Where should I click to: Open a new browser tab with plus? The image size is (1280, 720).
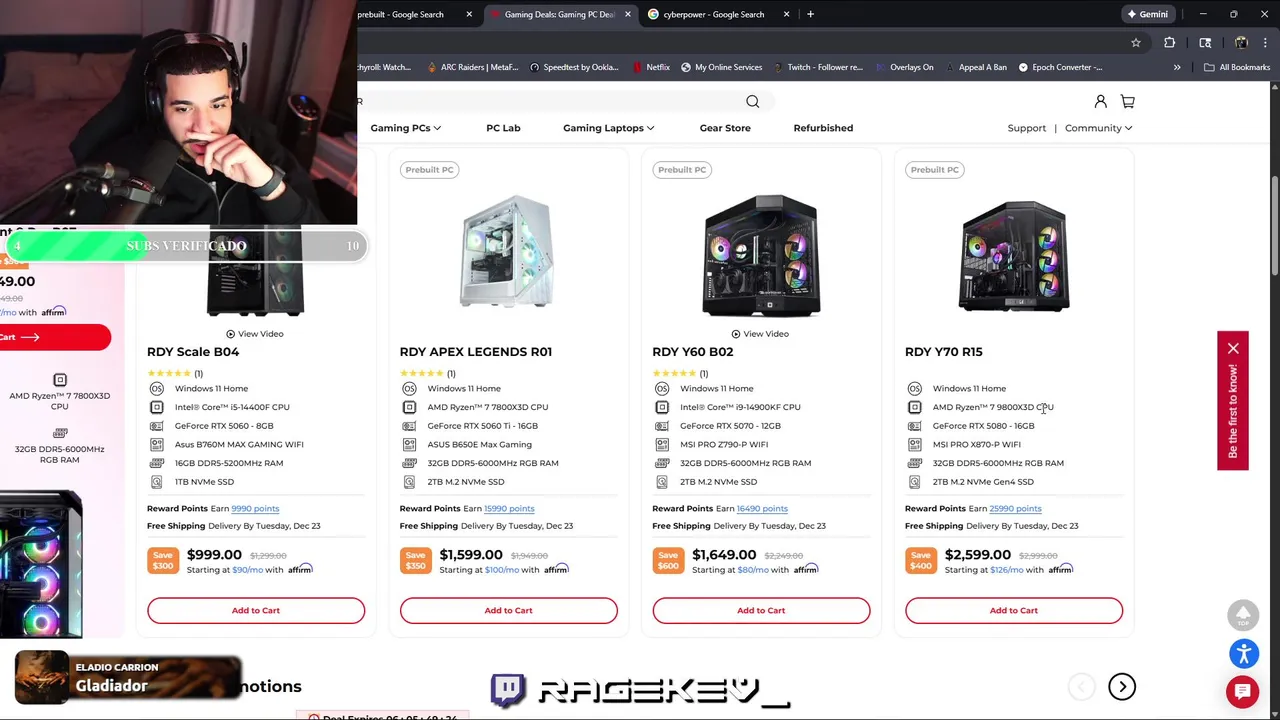click(810, 14)
